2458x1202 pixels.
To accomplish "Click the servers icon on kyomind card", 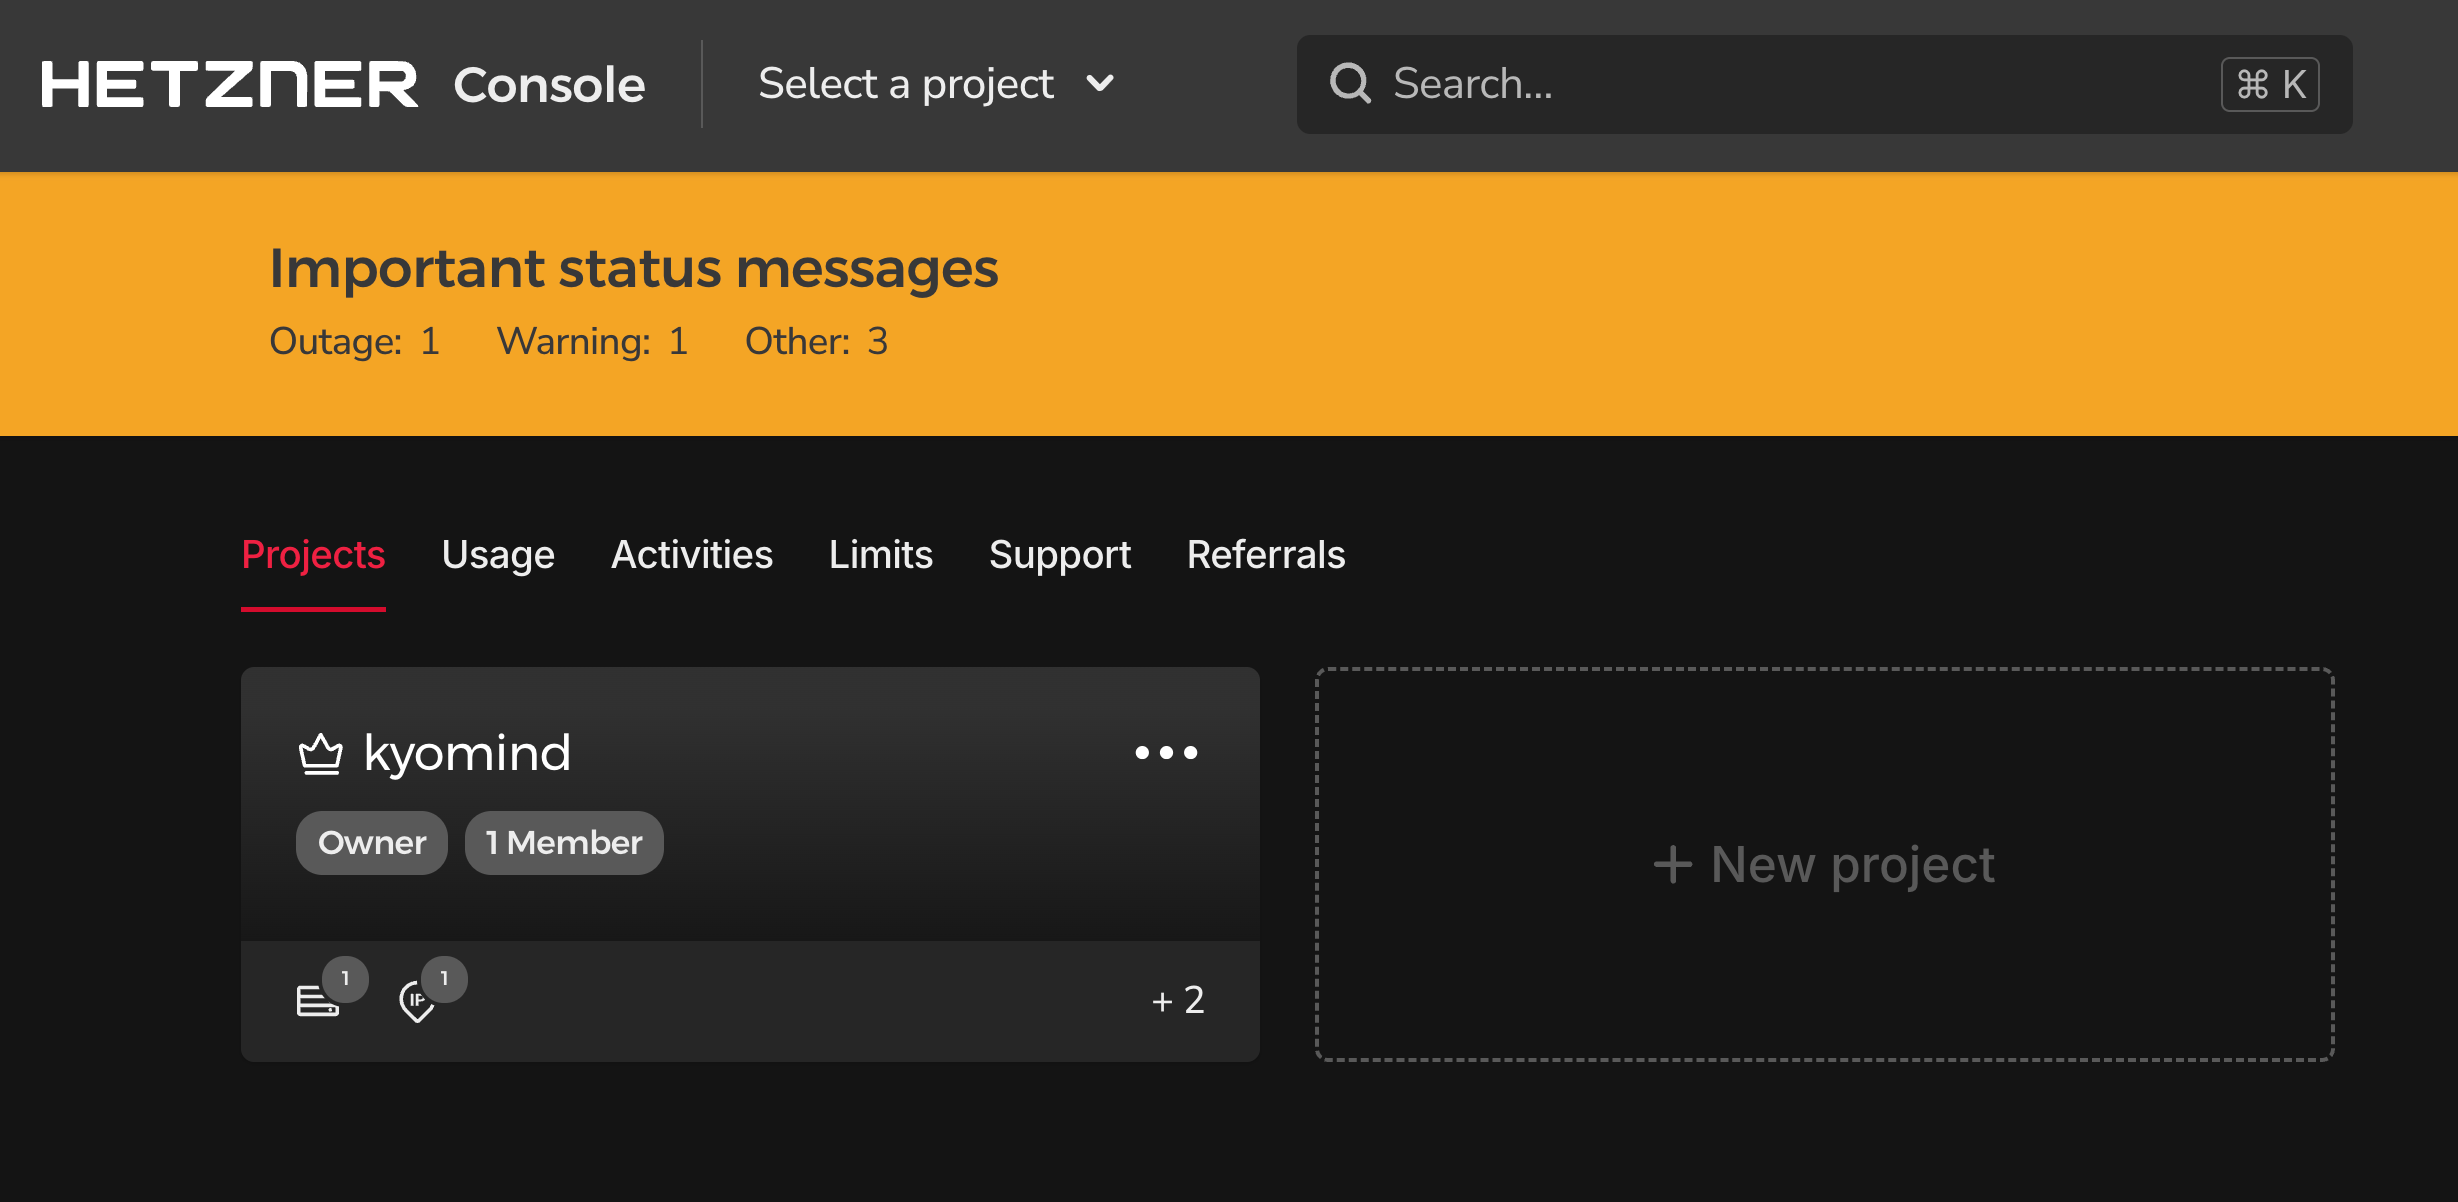I will [318, 999].
